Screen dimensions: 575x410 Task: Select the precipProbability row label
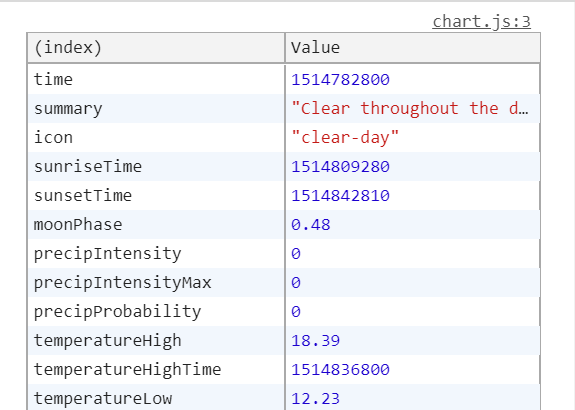[x=117, y=312]
